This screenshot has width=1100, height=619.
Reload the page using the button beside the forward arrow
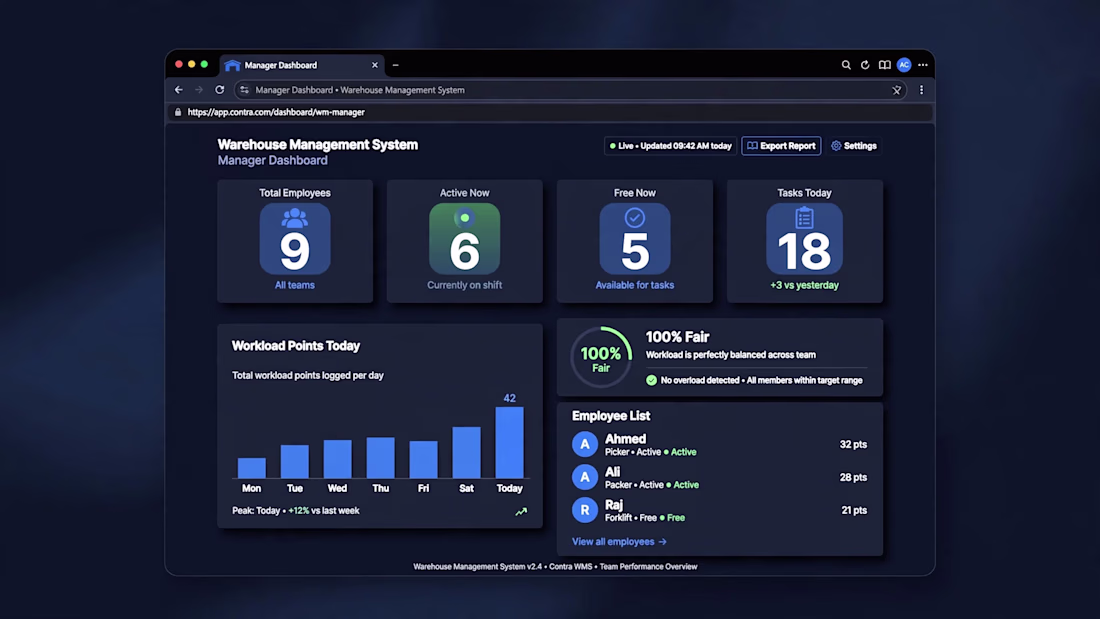(x=220, y=90)
